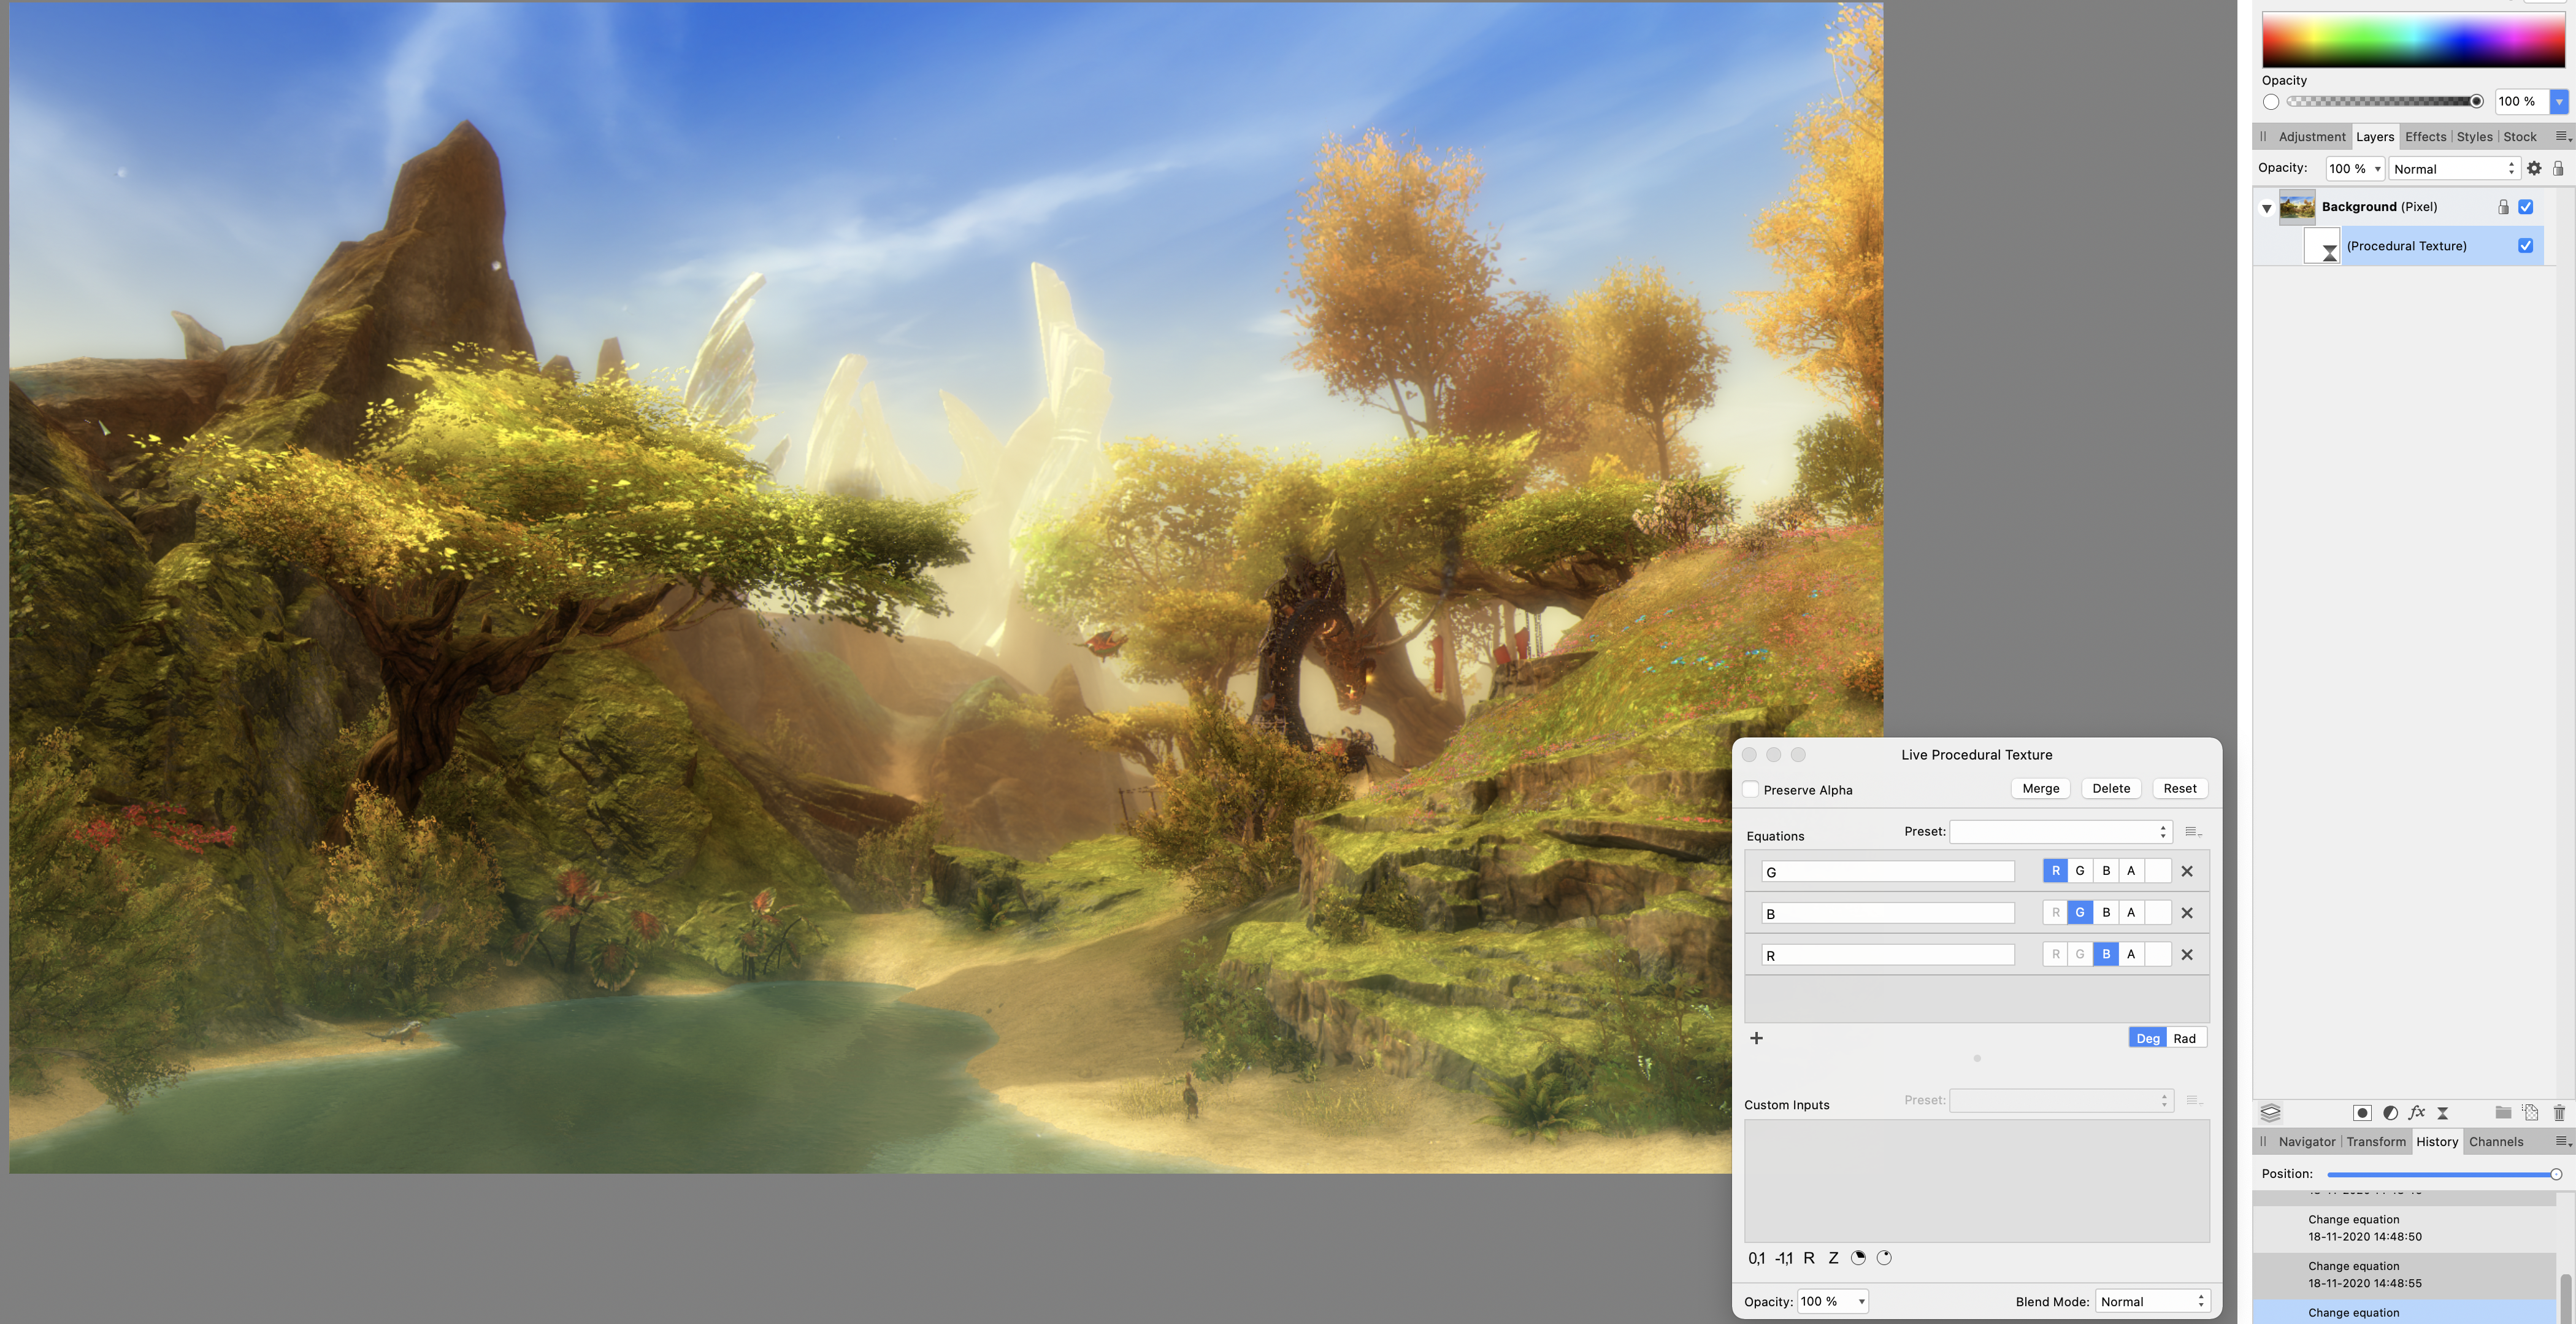
Task: Switch to the Effects tab
Action: 2425,137
